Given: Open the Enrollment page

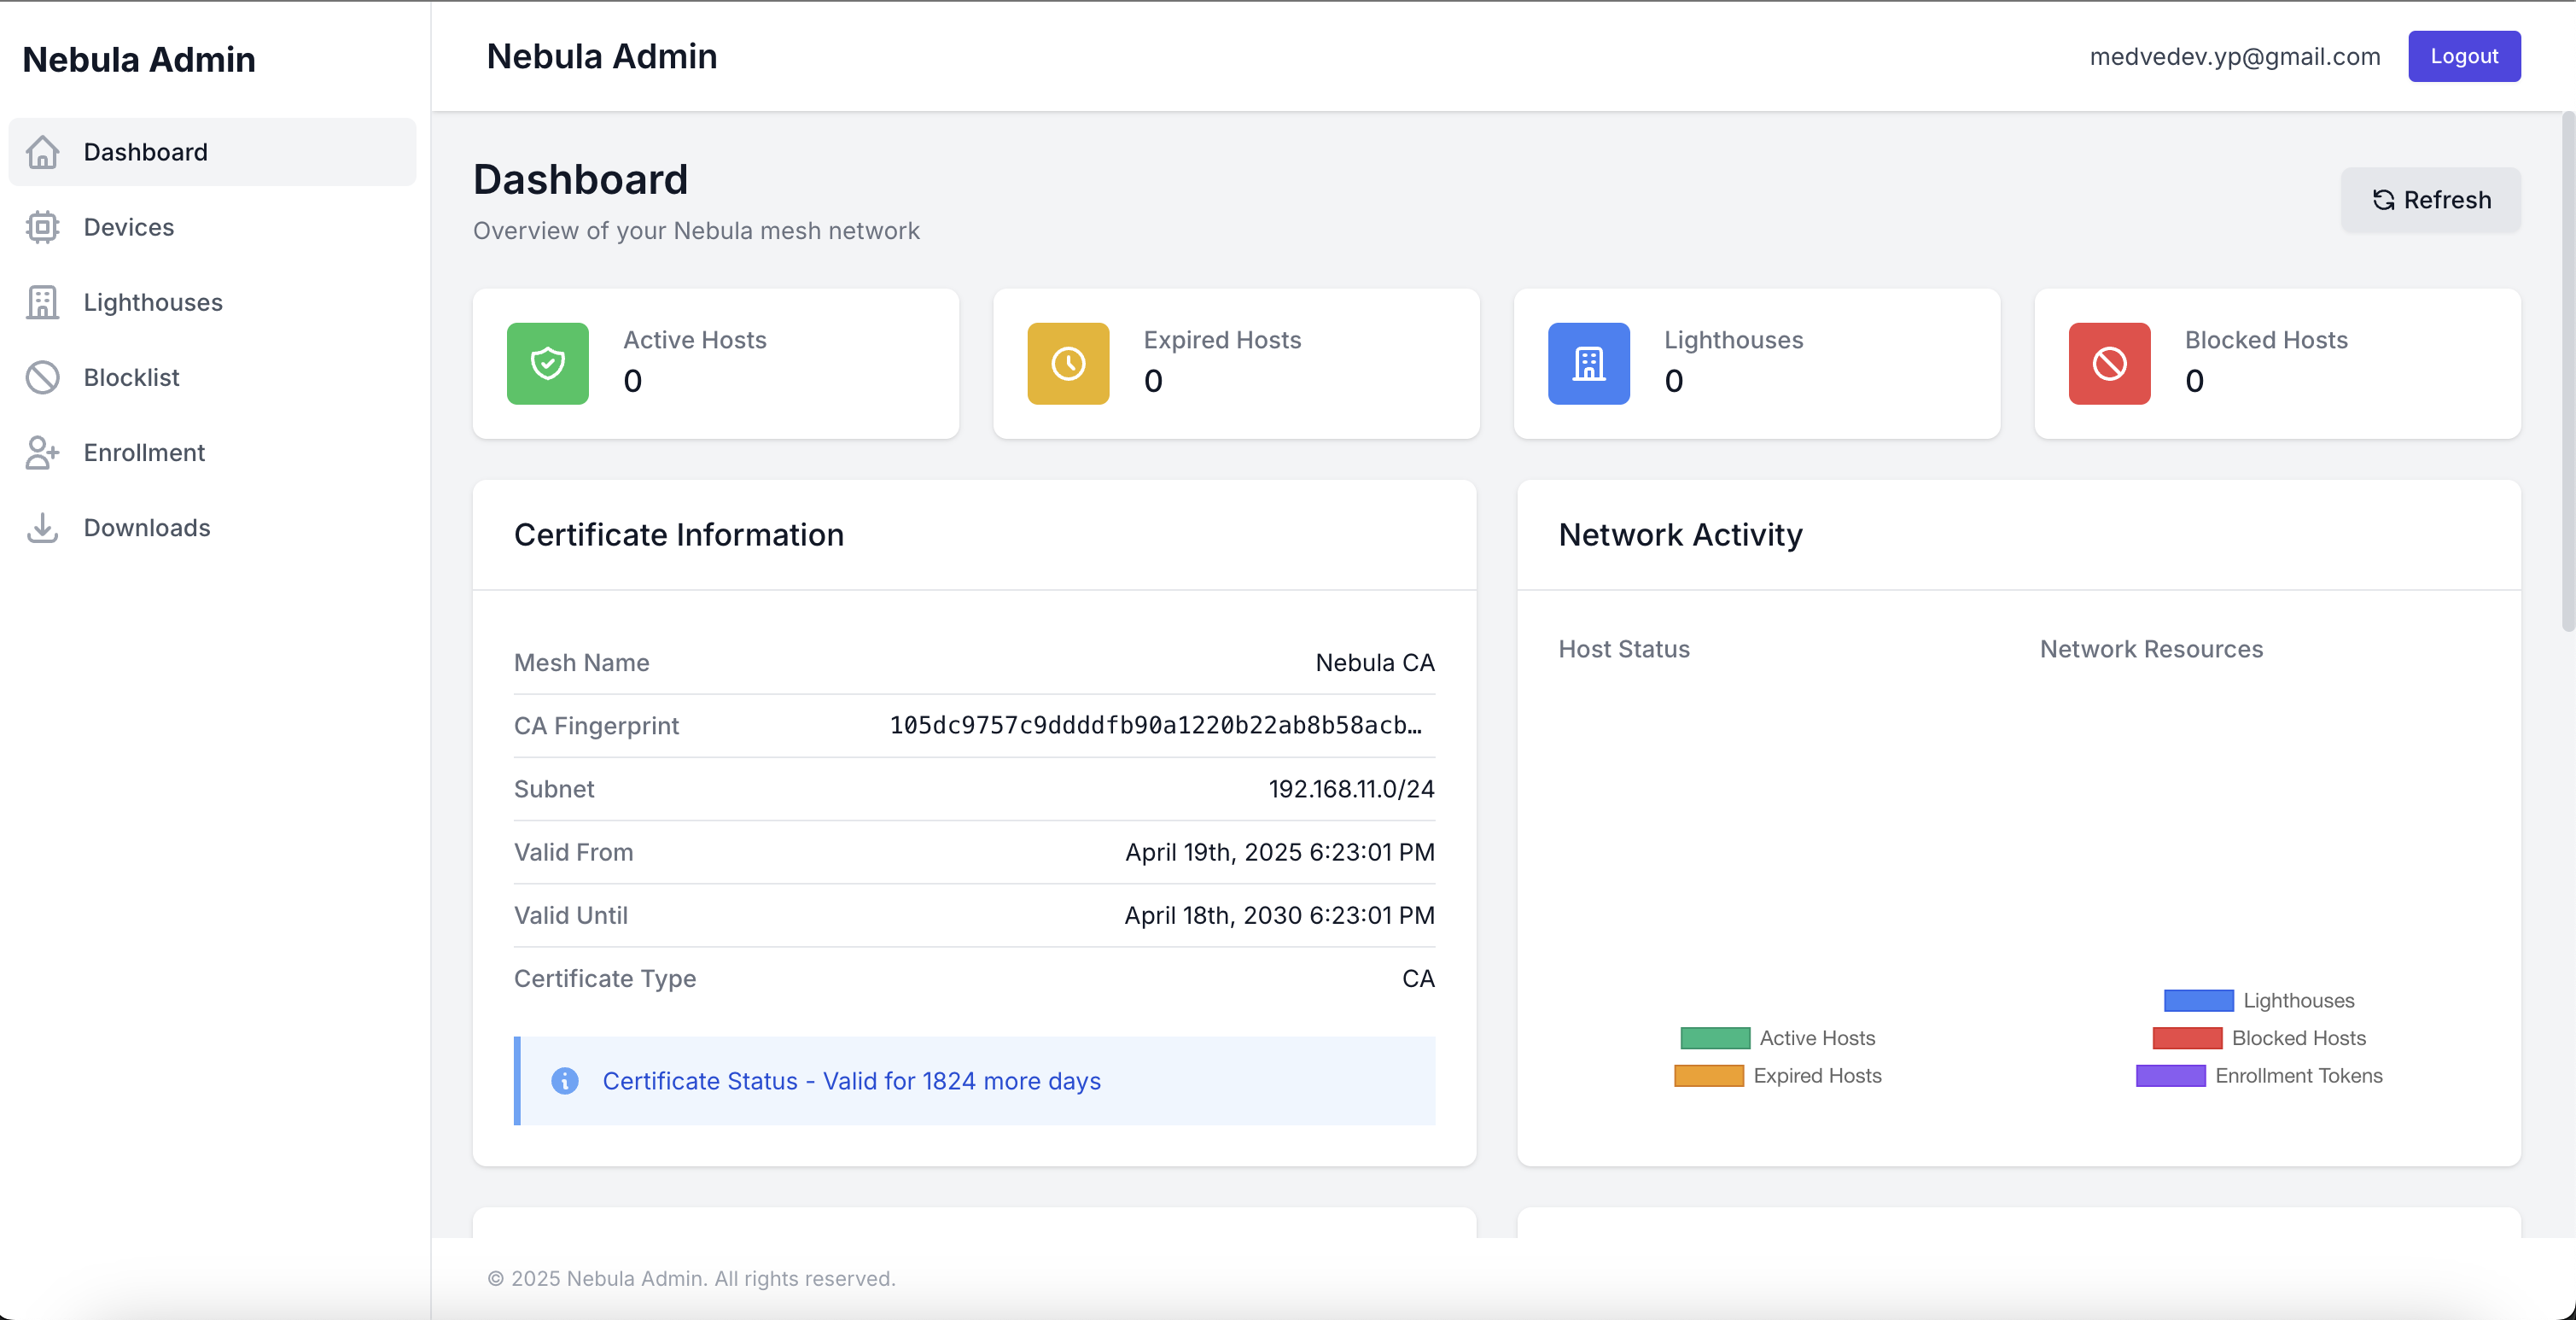Looking at the screenshot, I should pos(212,452).
